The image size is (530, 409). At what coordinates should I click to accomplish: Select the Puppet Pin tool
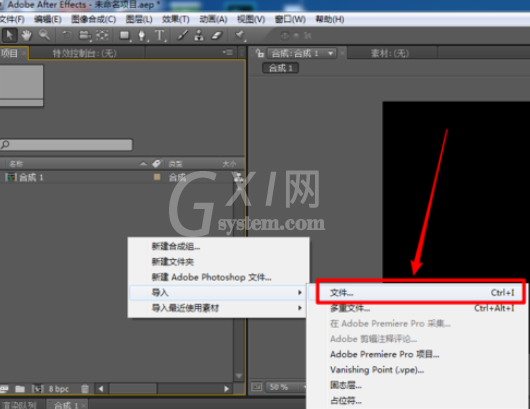[x=240, y=35]
